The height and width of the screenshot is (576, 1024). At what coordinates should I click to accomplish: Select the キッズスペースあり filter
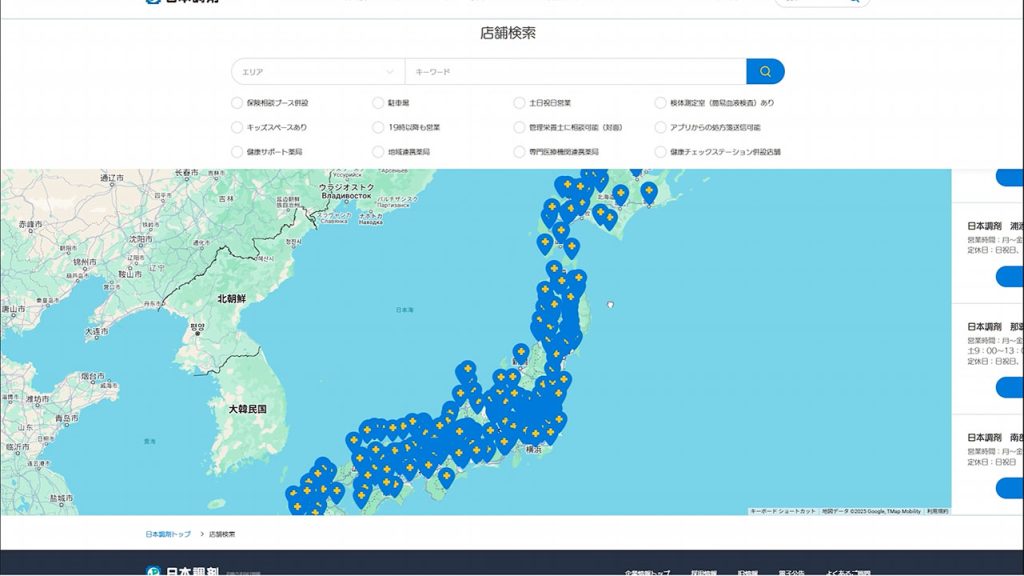tap(237, 127)
